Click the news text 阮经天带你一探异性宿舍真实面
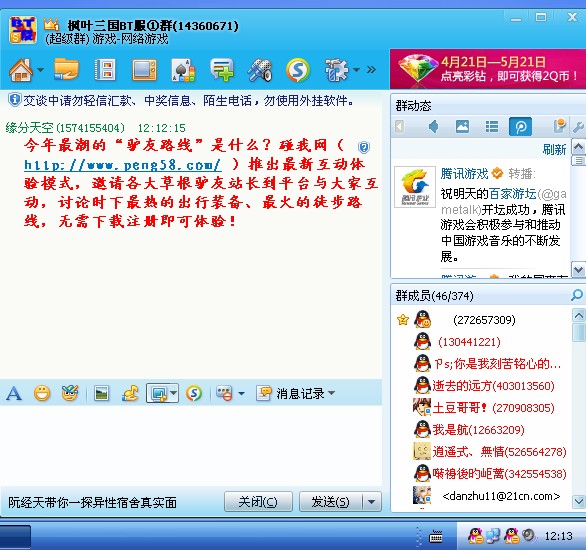This screenshot has width=586, height=550. pyautogui.click(x=92, y=503)
